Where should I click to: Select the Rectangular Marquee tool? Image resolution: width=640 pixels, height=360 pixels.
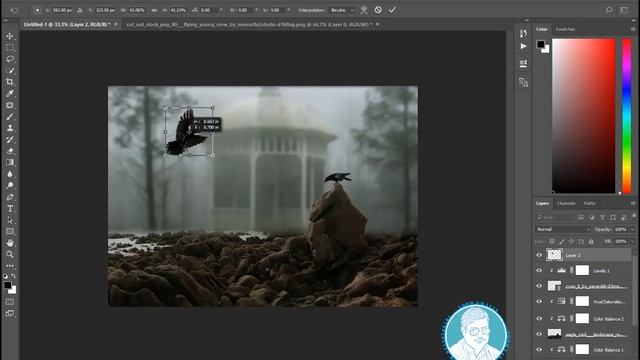10,48
